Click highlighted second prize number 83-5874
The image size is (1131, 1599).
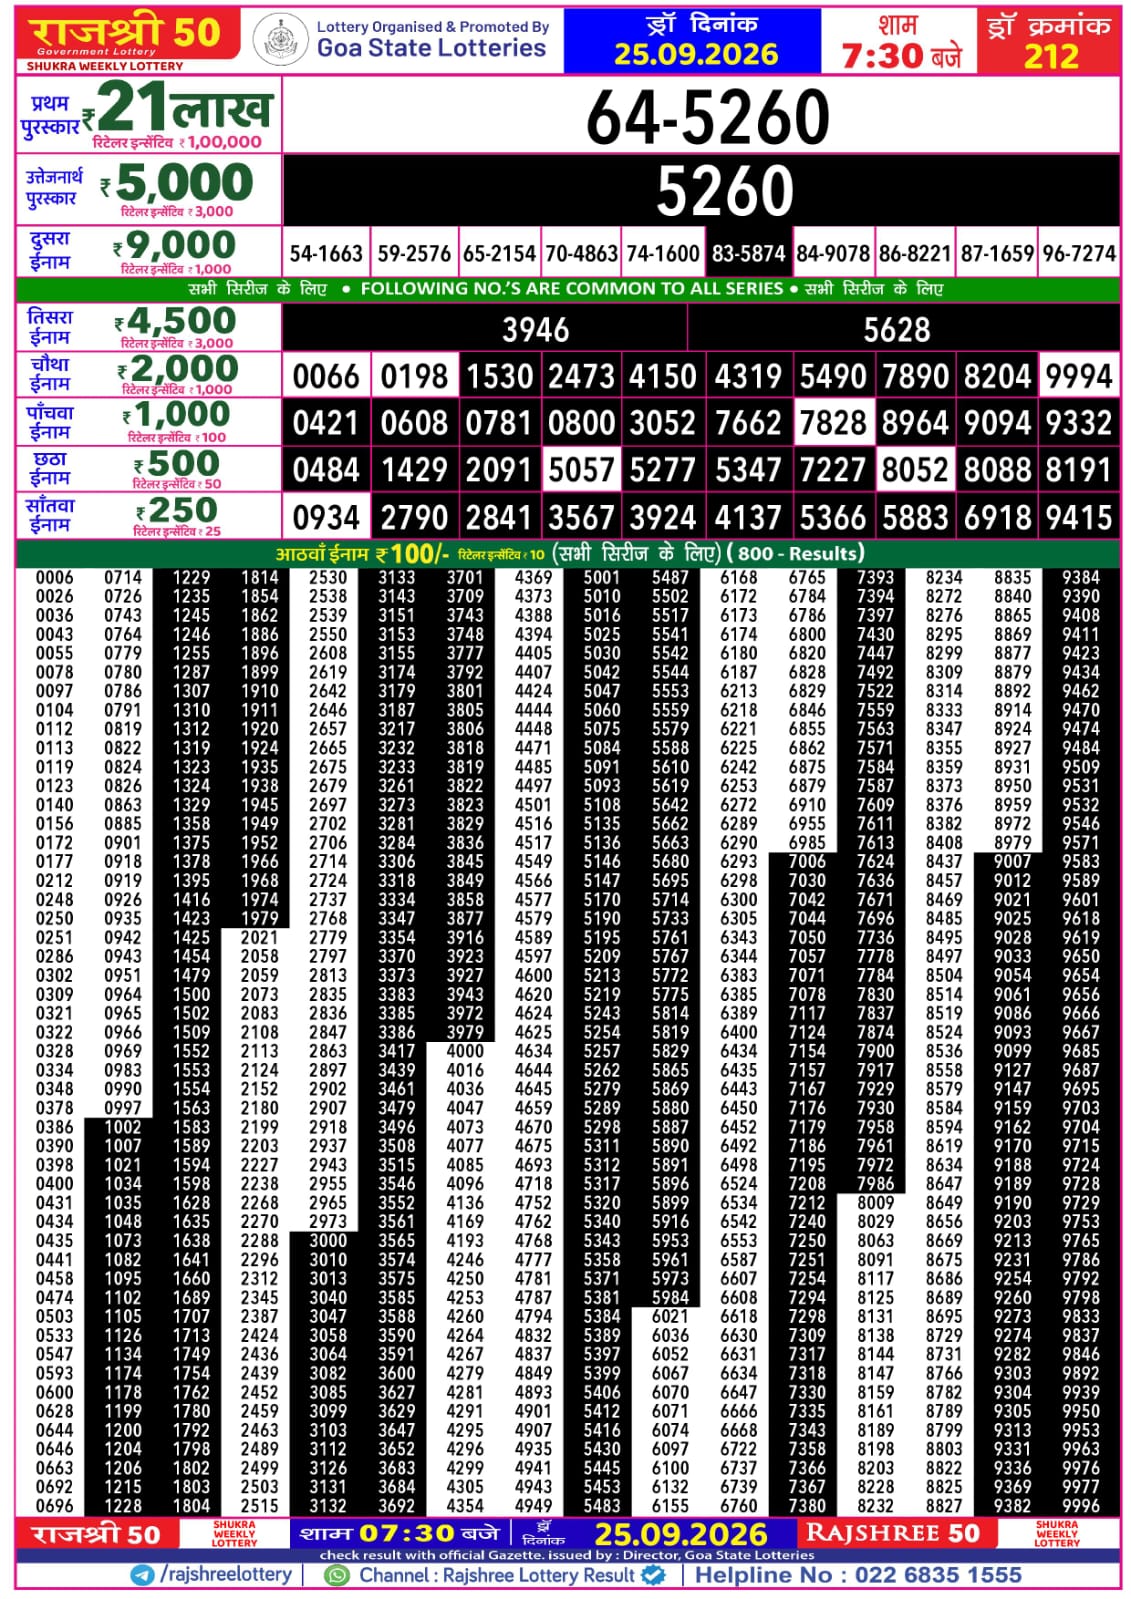(748, 254)
